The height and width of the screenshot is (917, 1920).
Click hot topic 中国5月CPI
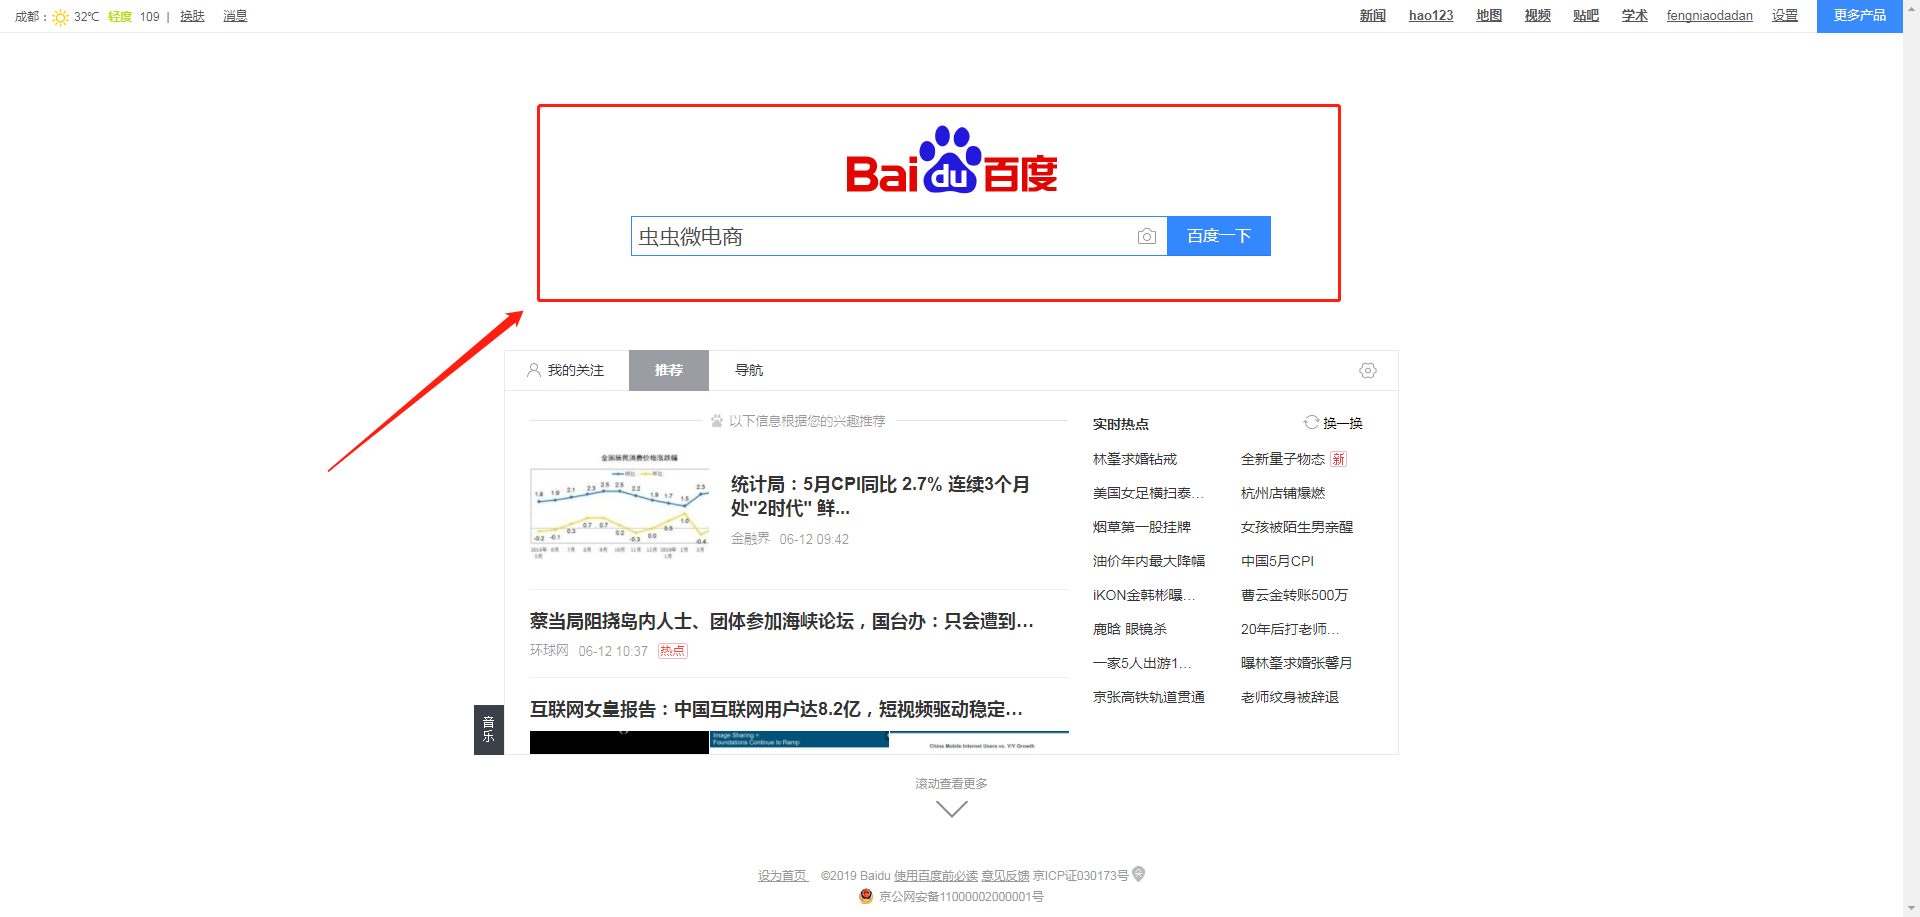1277,561
